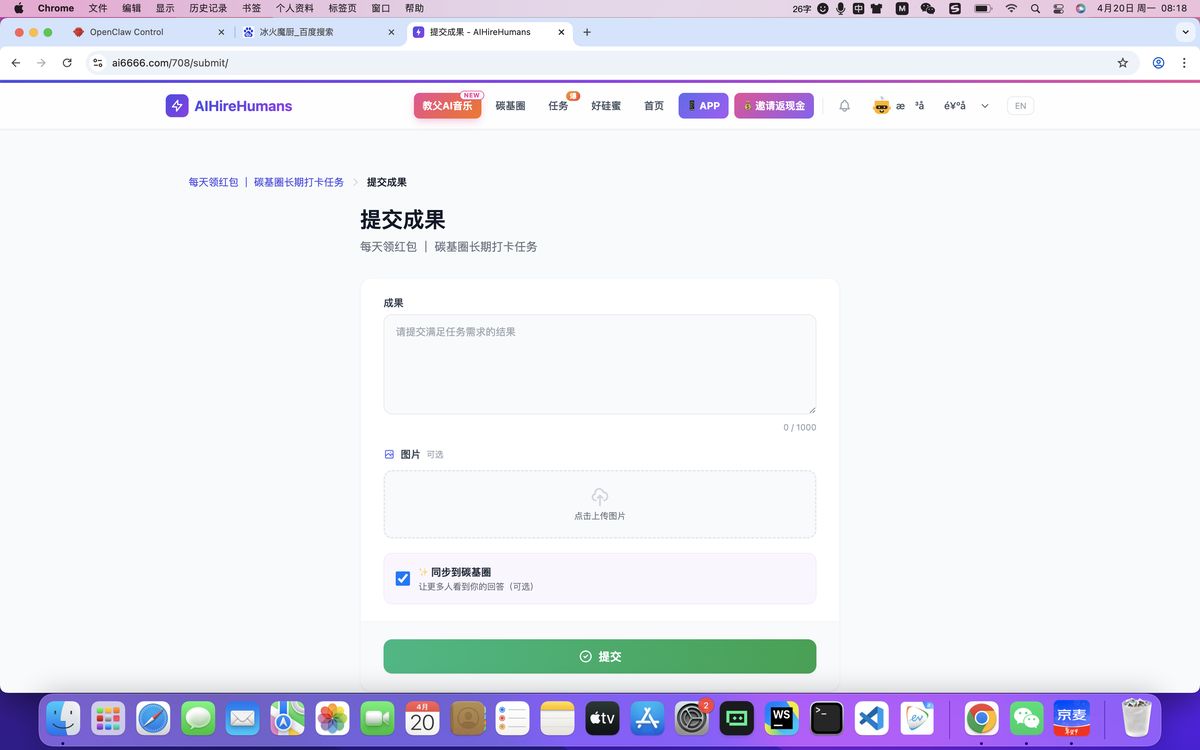Expand Chrome tab search dropdown
This screenshot has height=750, width=1200.
(1185, 32)
